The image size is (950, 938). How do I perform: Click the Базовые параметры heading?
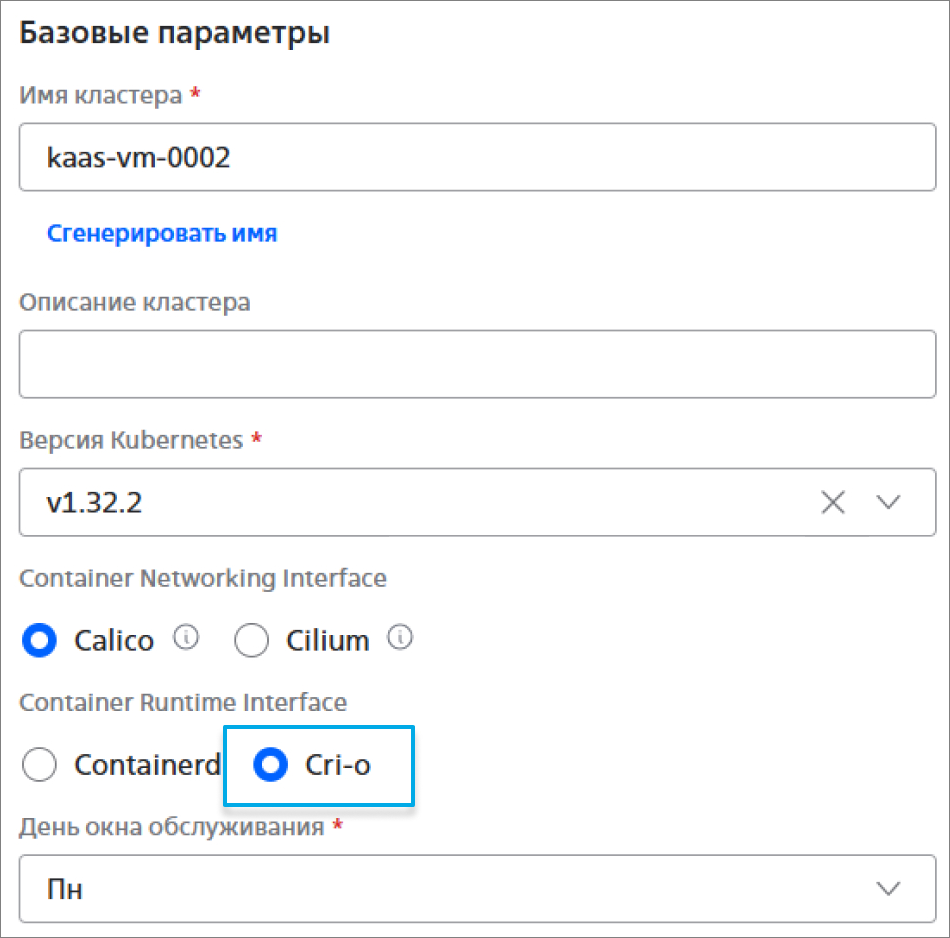click(x=175, y=33)
